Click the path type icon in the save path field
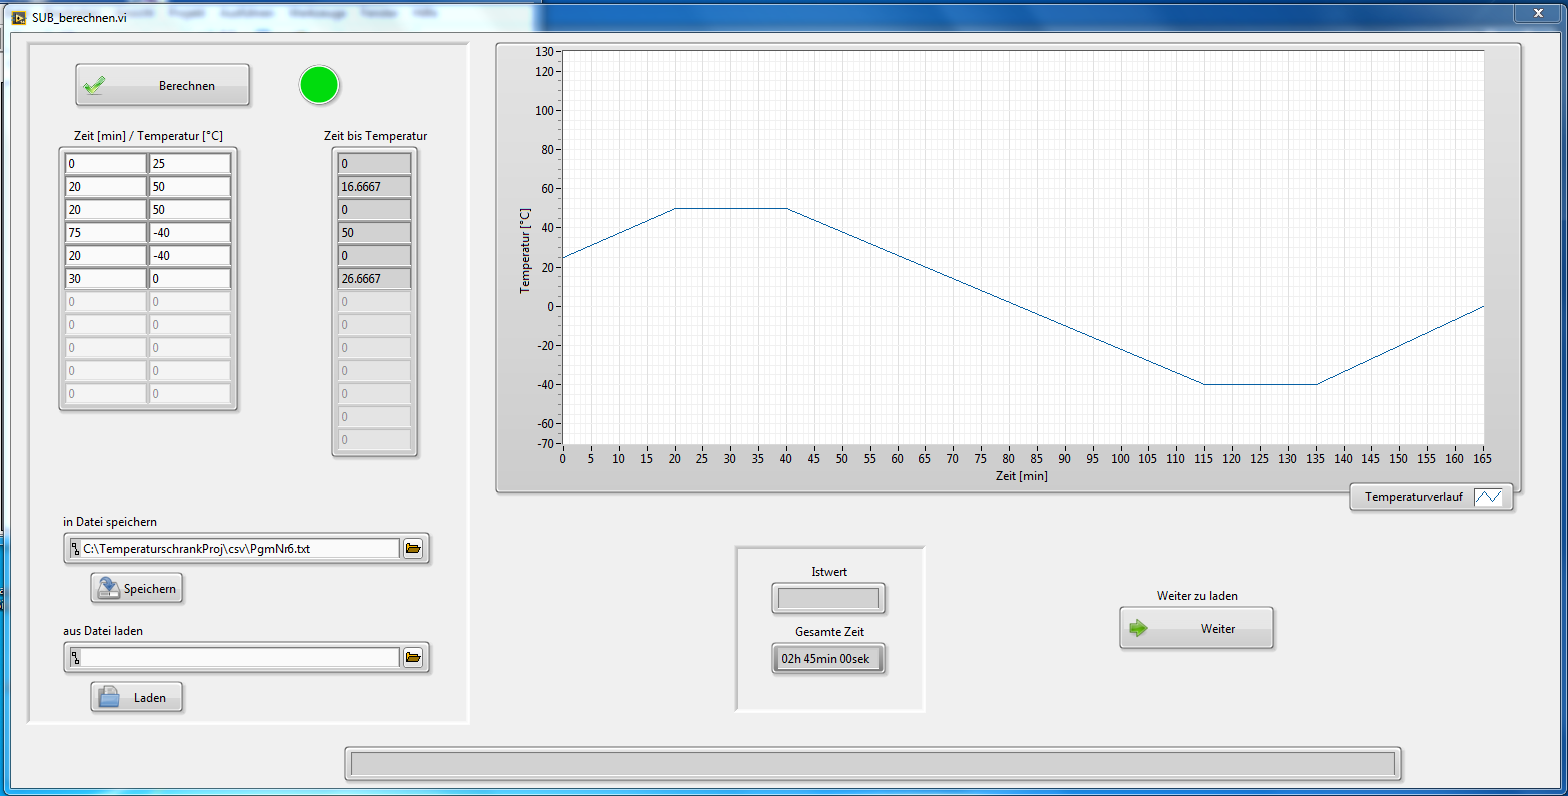1568x796 pixels. pos(75,548)
